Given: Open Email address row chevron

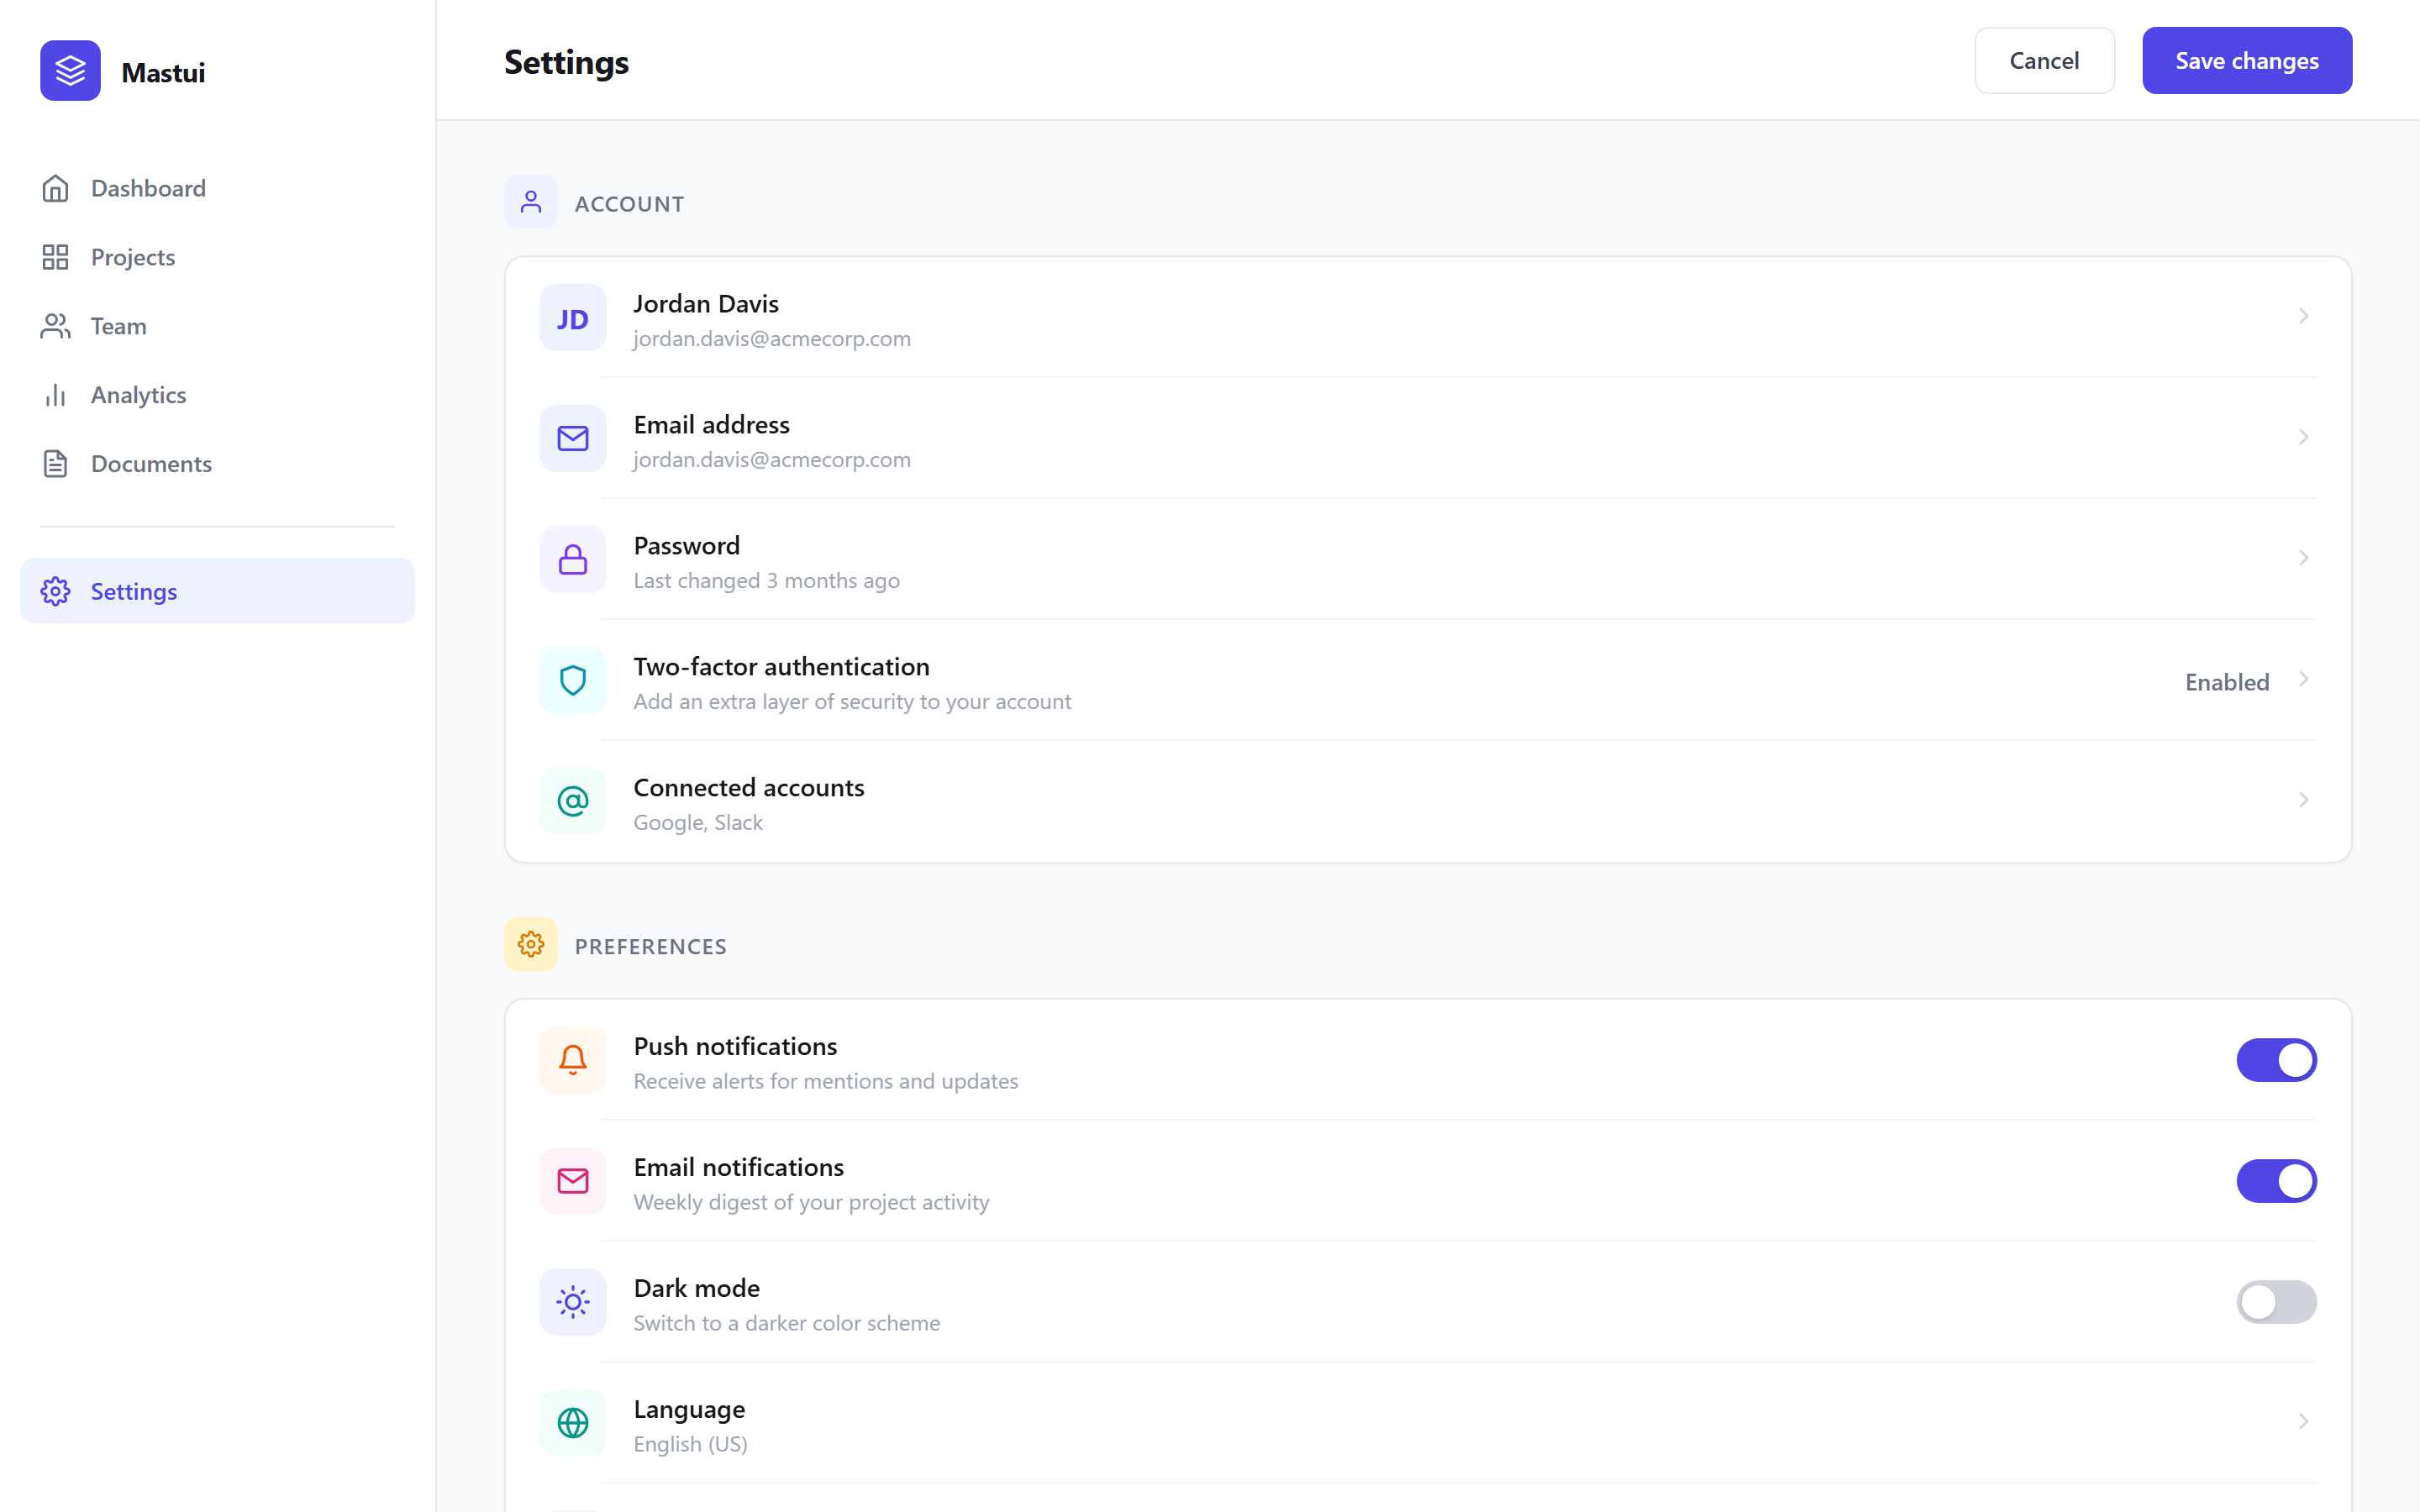Looking at the screenshot, I should [2303, 437].
